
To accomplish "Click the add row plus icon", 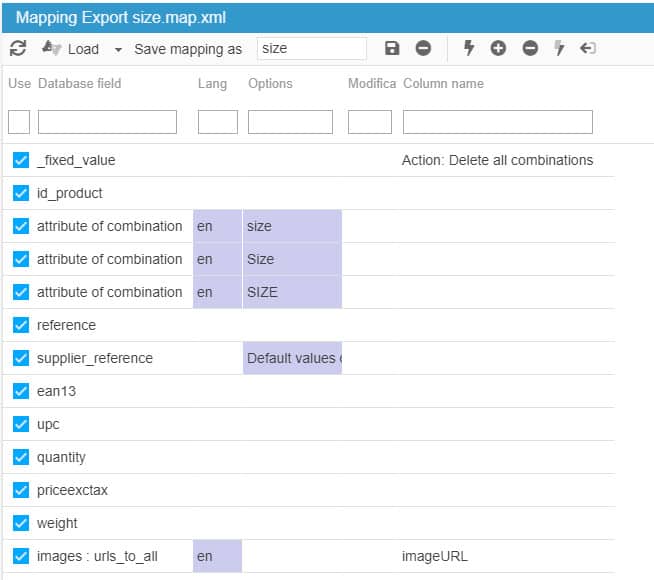I will (498, 48).
